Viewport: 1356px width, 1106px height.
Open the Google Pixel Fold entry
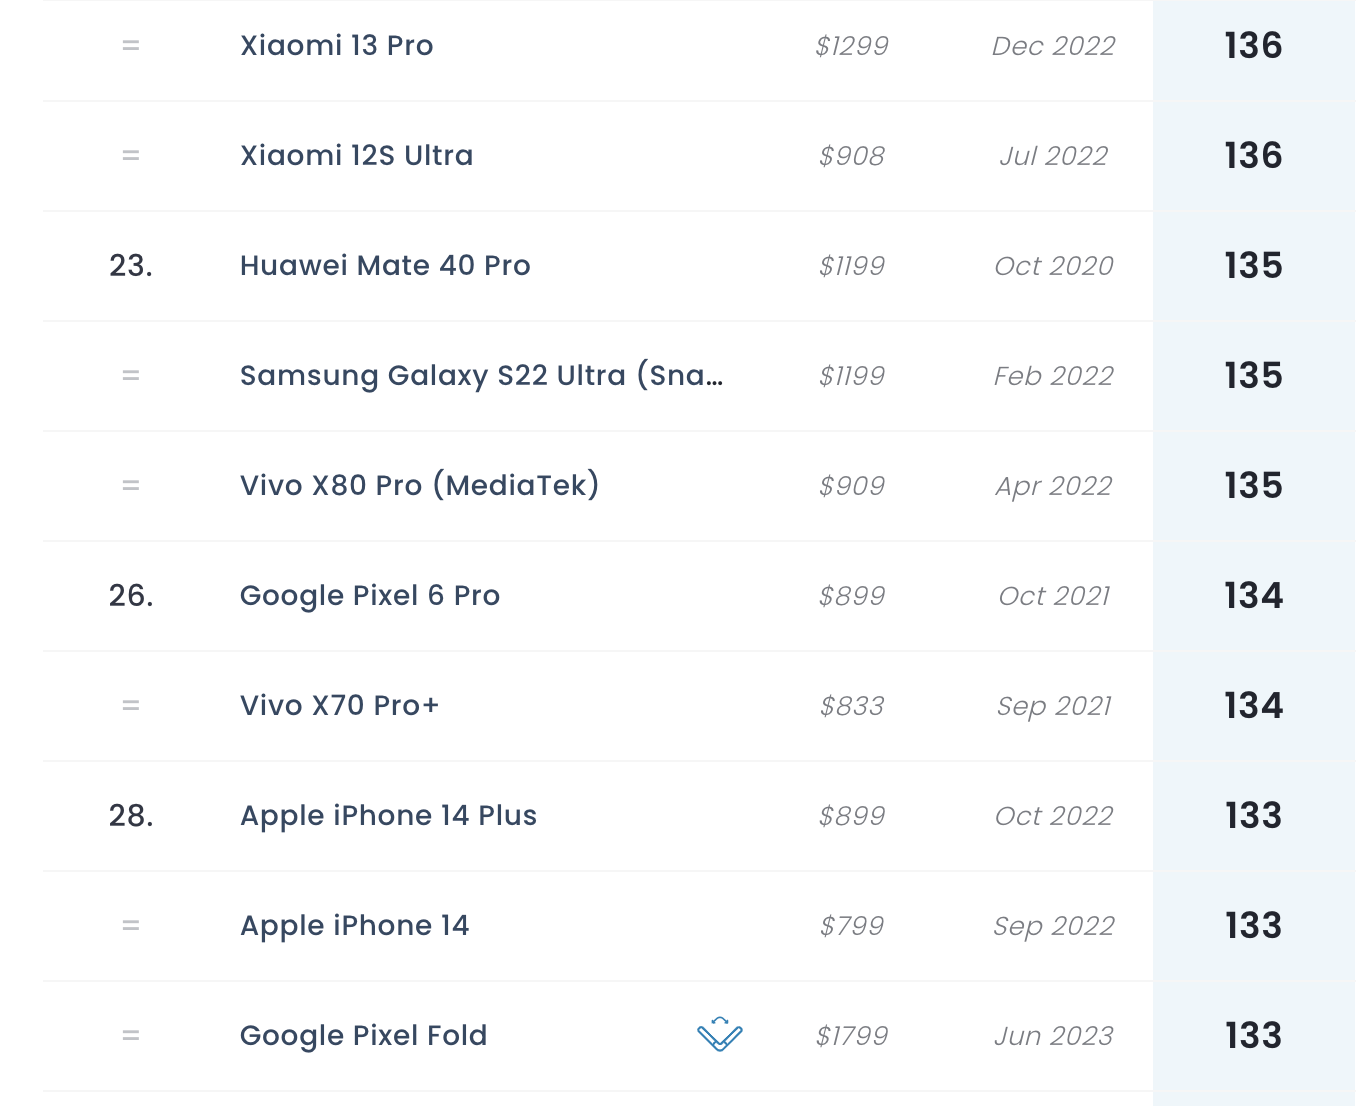pyautogui.click(x=364, y=1036)
